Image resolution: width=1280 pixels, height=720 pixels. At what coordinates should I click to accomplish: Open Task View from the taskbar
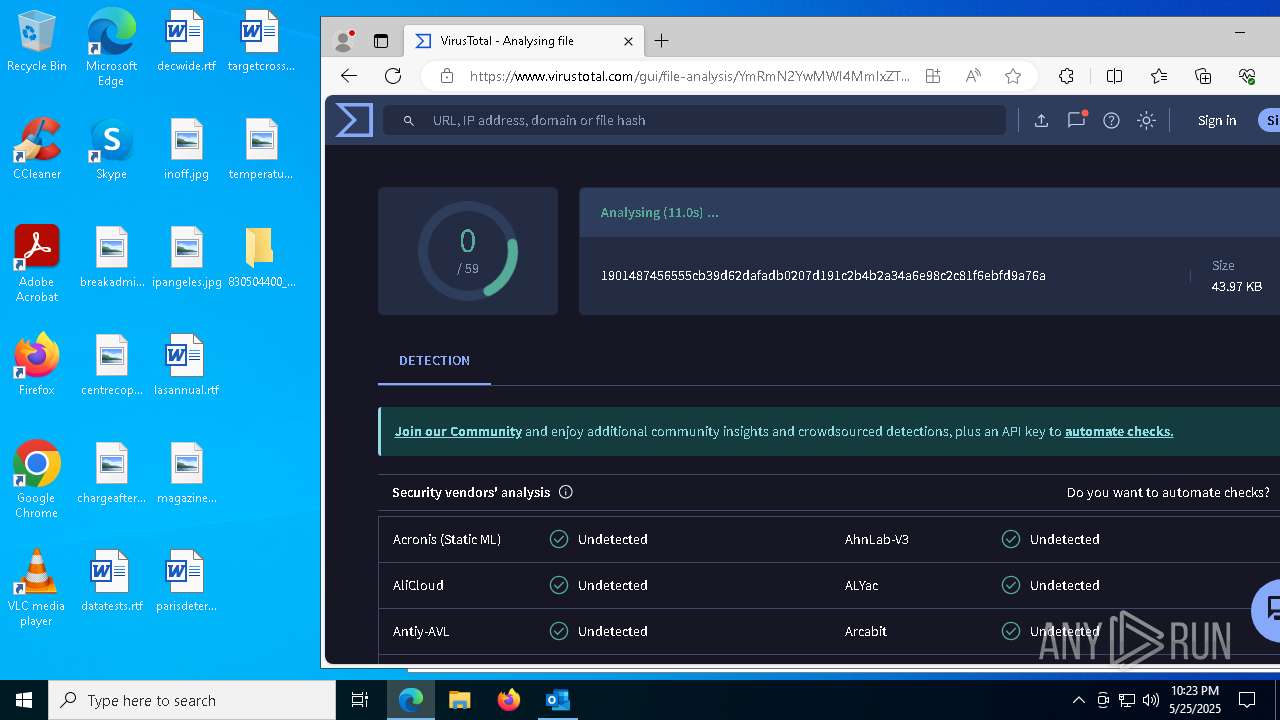point(360,700)
